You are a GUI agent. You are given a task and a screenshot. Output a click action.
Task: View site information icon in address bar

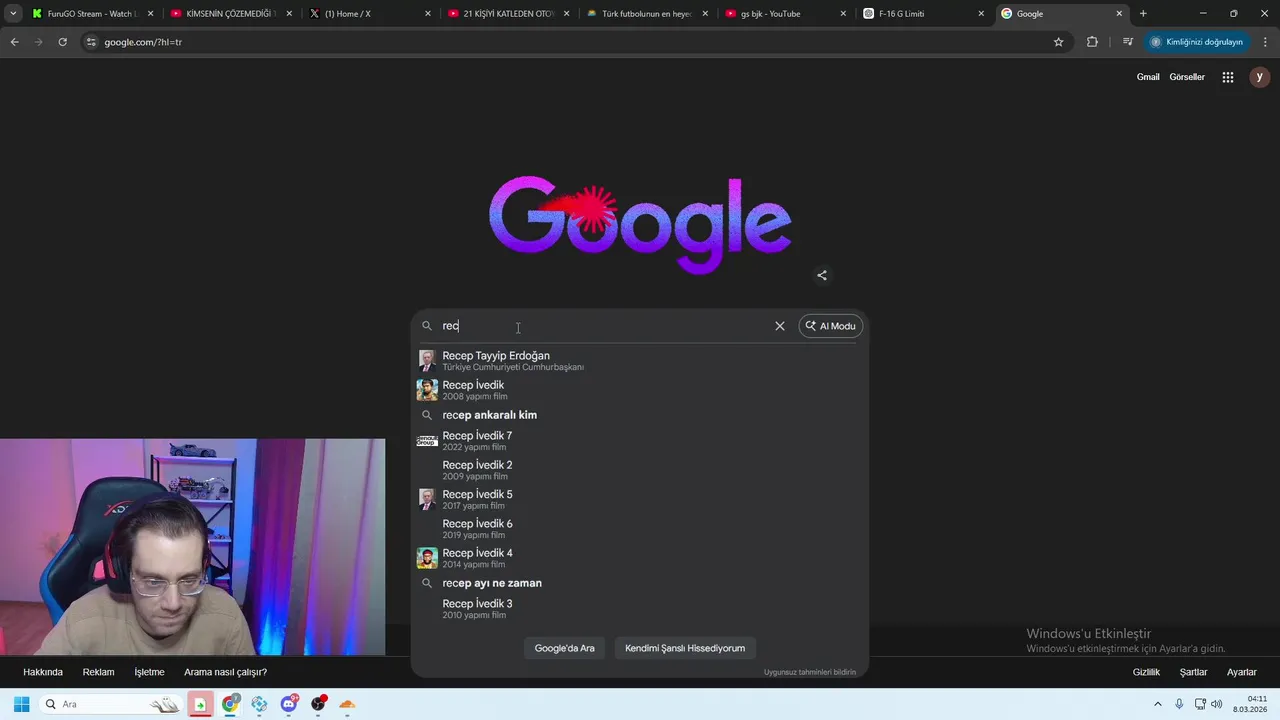pyautogui.click(x=91, y=42)
